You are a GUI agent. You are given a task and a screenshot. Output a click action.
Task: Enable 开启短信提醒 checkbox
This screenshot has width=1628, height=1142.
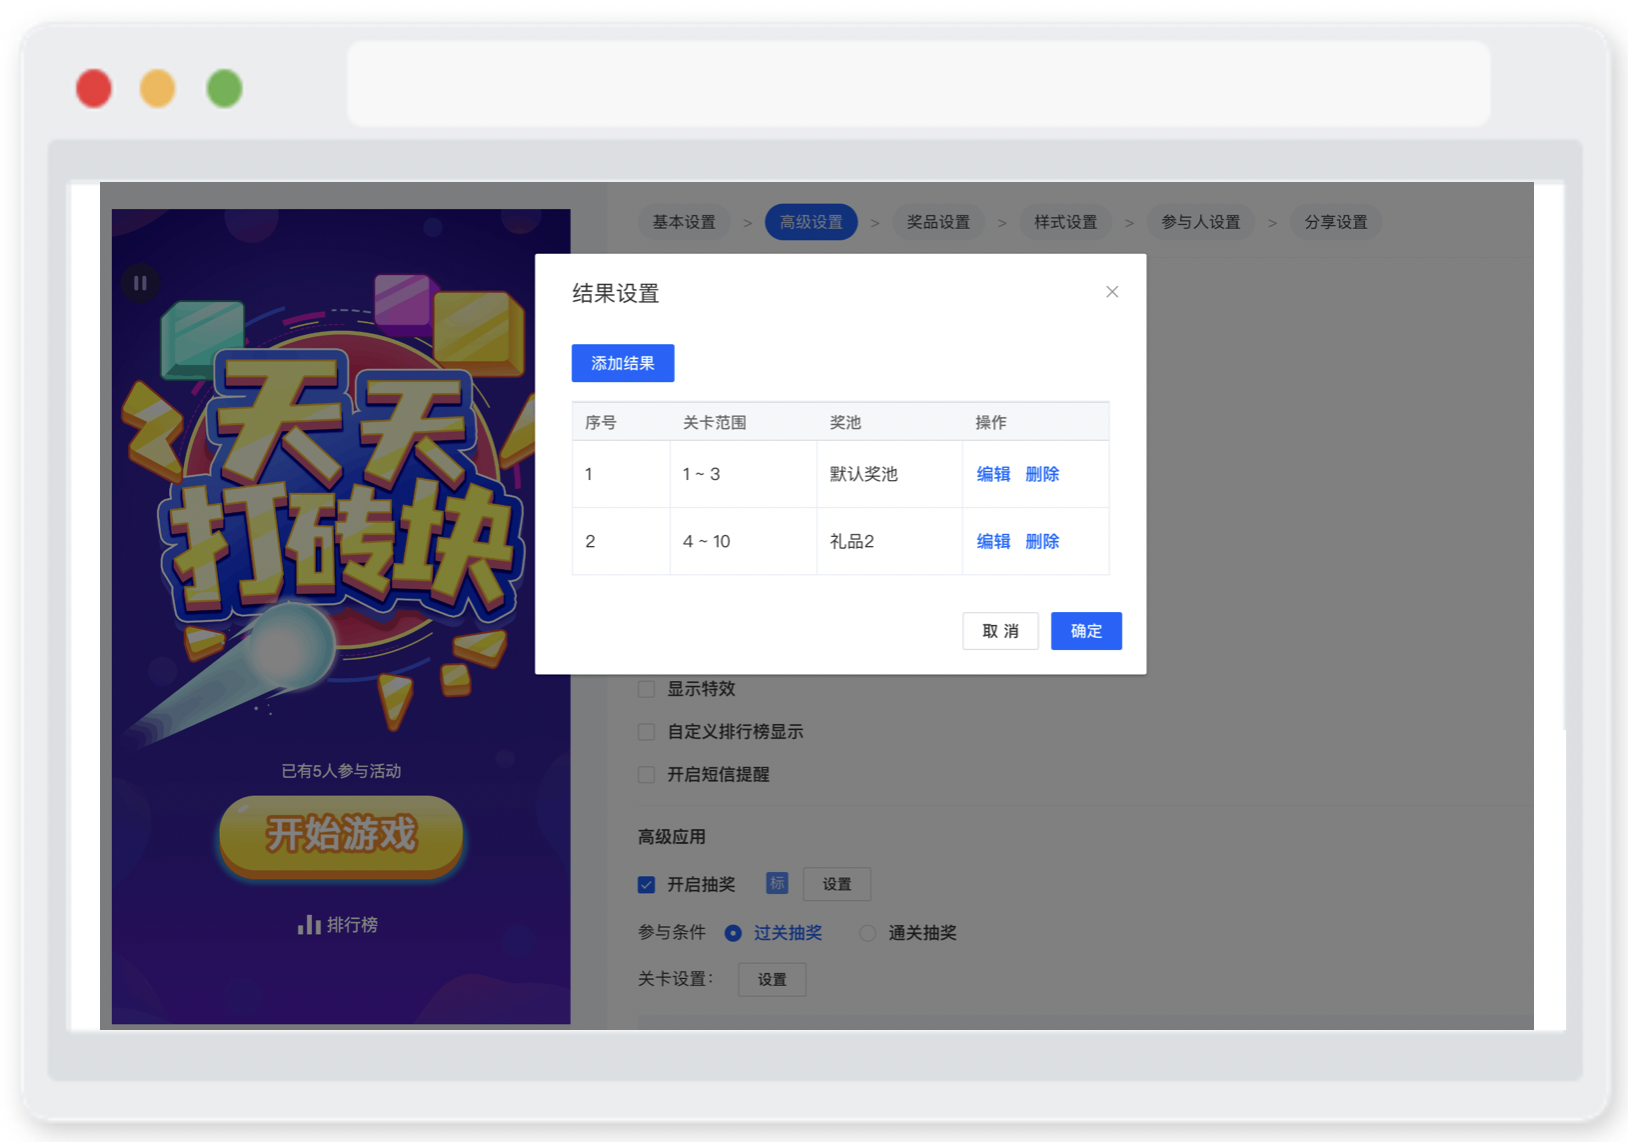647,774
